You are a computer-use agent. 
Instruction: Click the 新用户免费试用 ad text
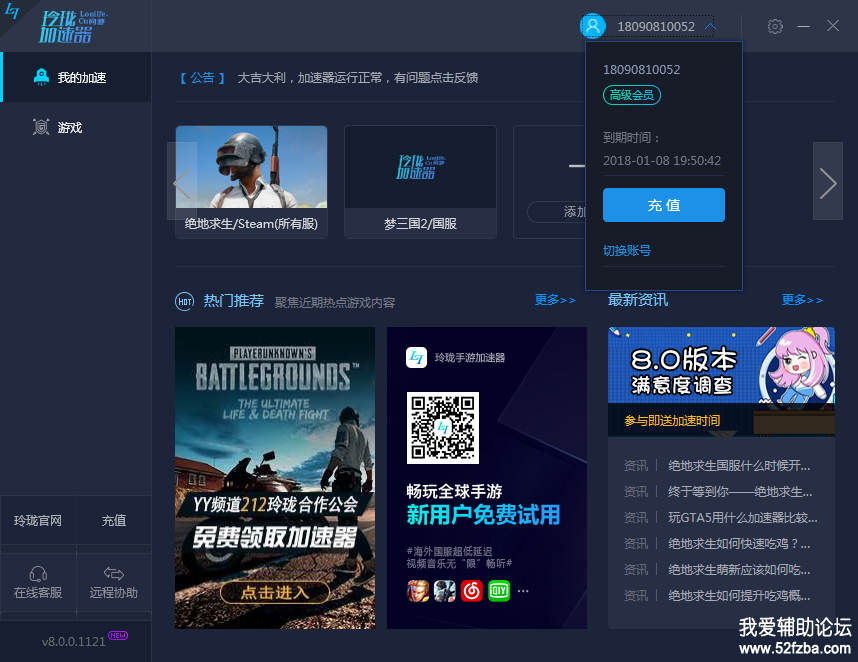[483, 515]
